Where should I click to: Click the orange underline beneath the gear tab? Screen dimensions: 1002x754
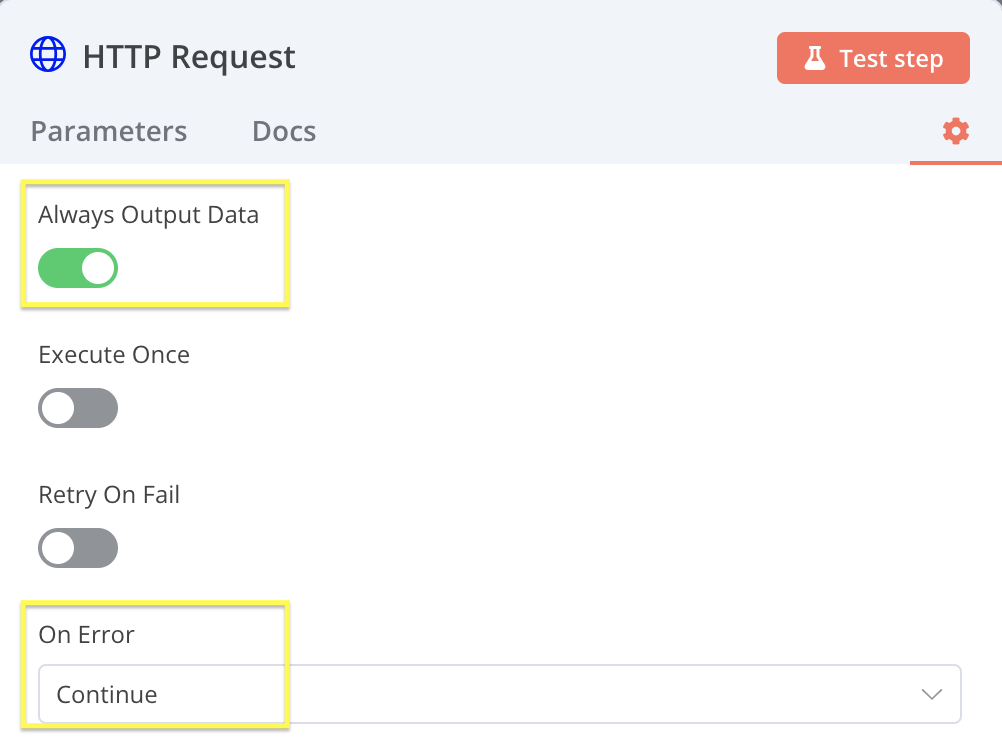956,163
